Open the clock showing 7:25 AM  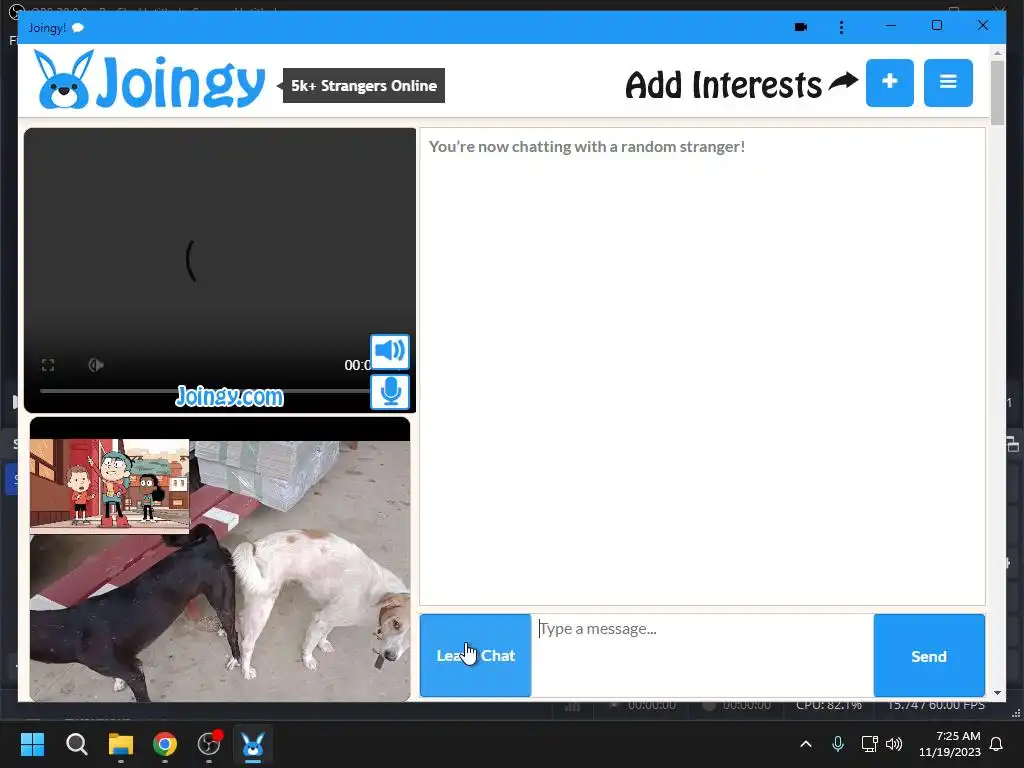coord(950,744)
